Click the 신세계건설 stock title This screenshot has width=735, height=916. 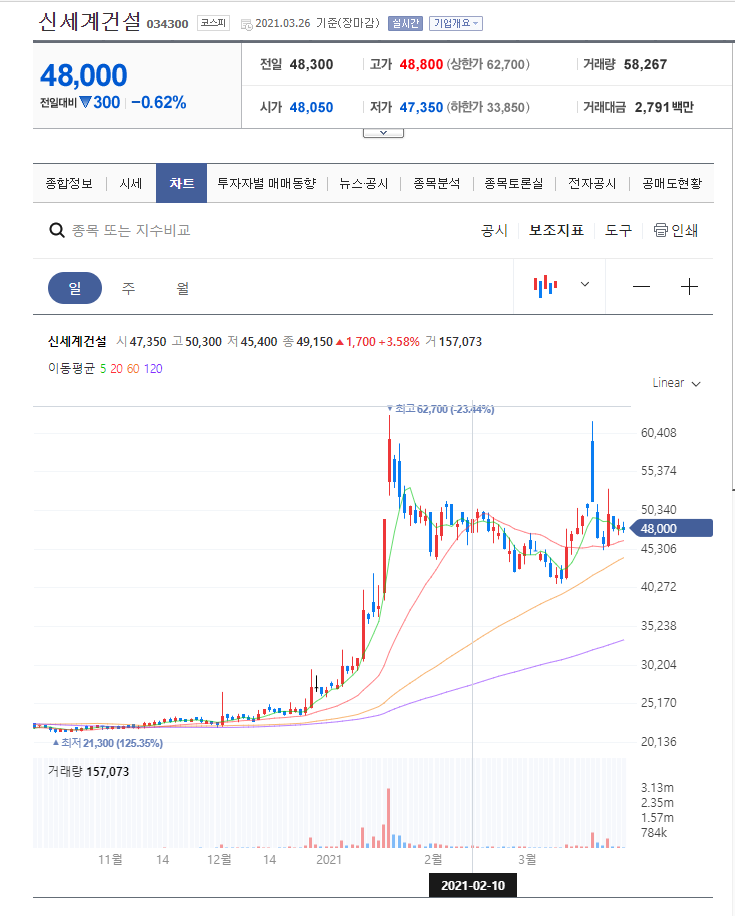click(89, 22)
